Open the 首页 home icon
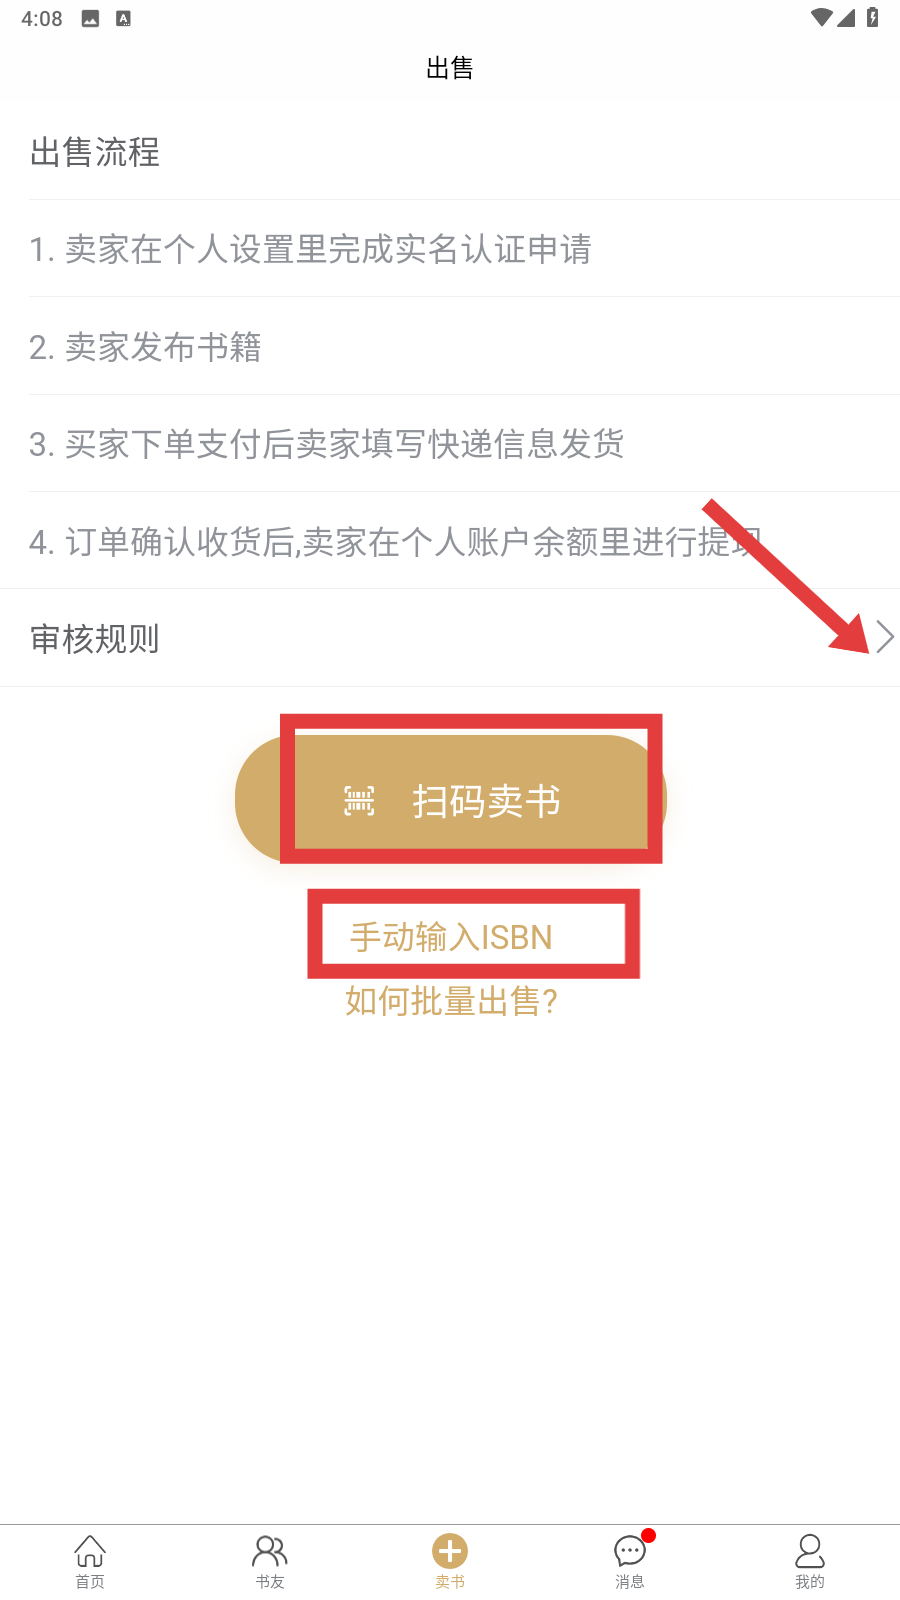Image resolution: width=900 pixels, height=1600 pixels. [x=90, y=1551]
